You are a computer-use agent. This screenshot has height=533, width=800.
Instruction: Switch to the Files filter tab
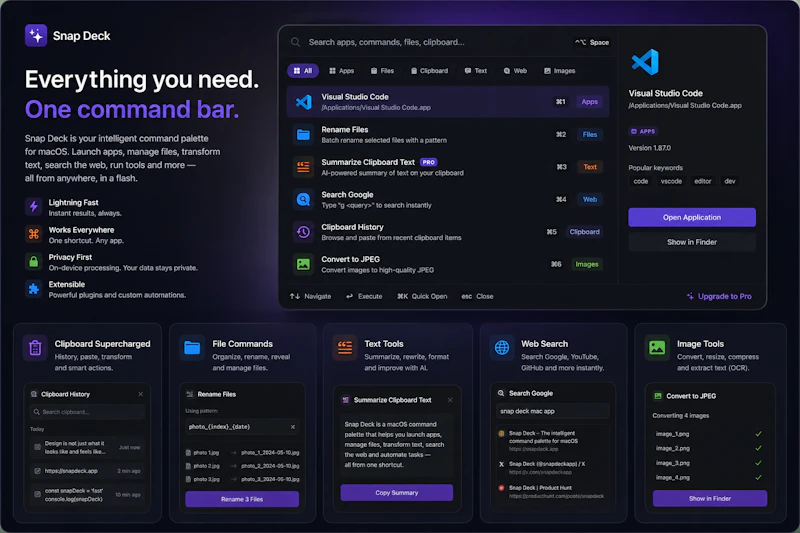382,71
